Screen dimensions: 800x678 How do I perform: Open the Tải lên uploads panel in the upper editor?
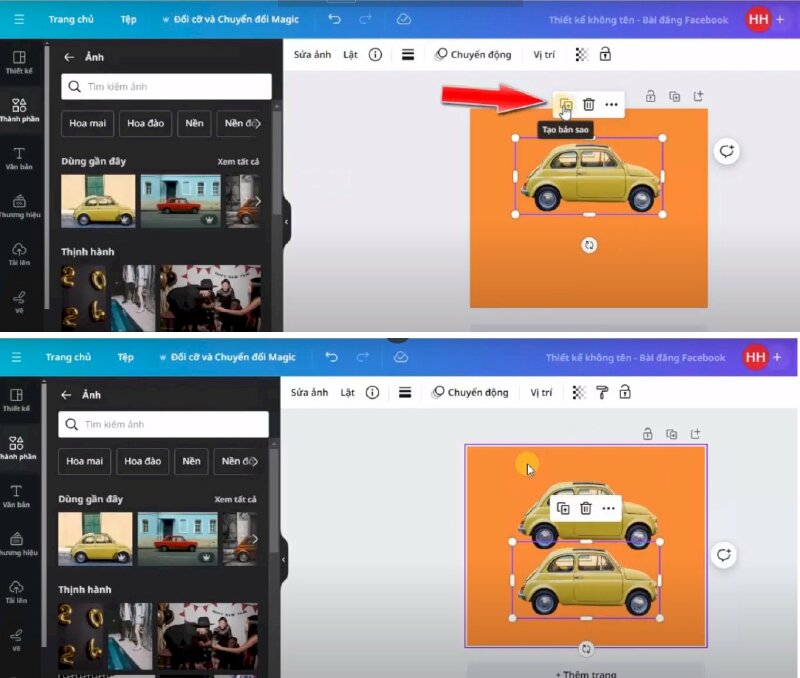(18, 253)
